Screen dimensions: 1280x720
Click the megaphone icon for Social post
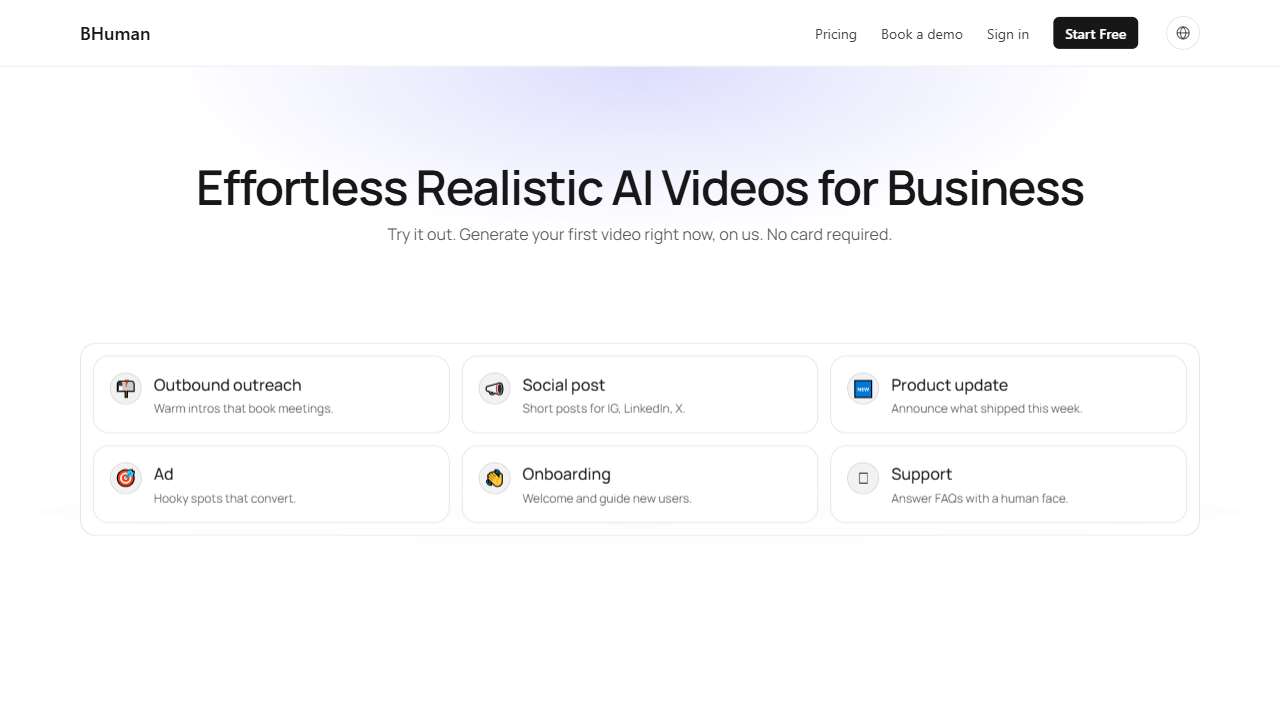[x=494, y=388]
